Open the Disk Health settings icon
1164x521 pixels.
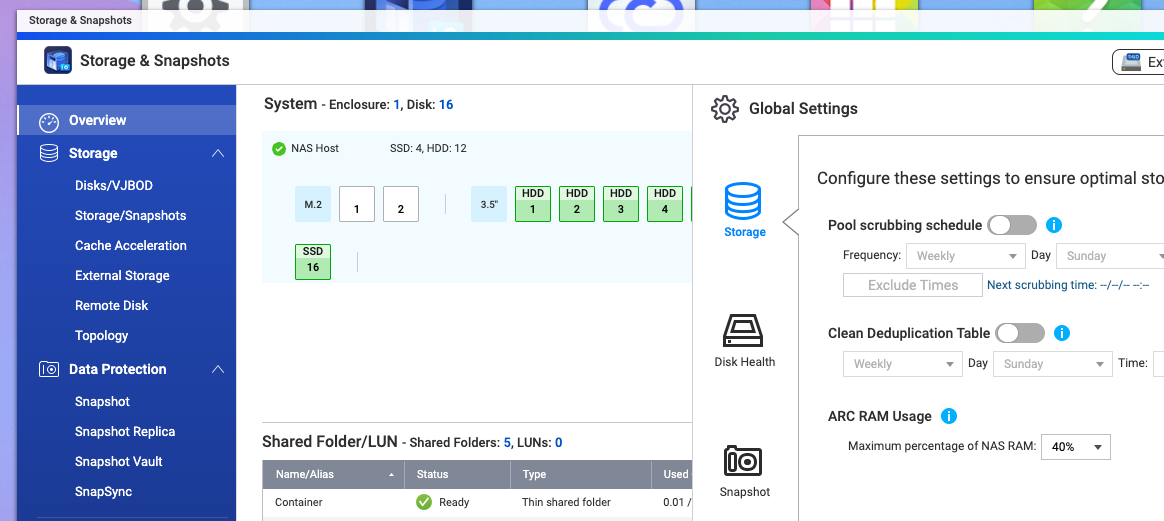[x=744, y=331]
